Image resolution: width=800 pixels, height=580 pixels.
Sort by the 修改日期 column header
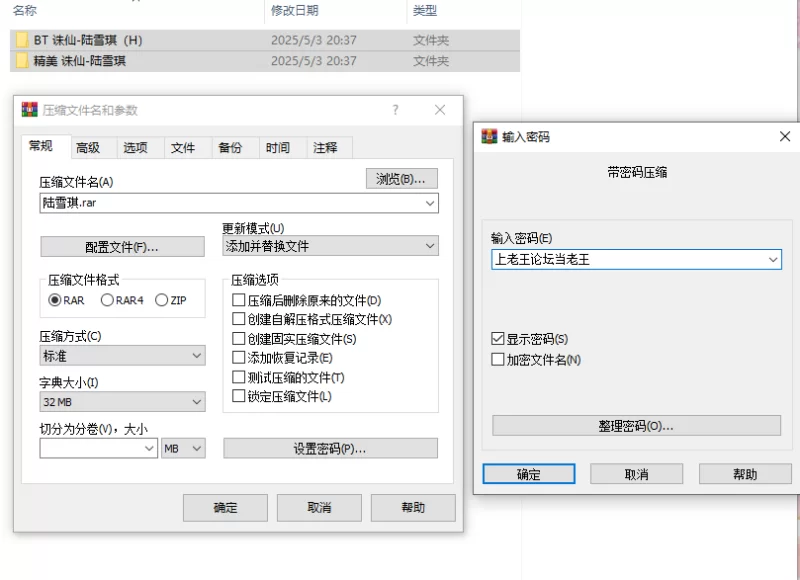(x=294, y=10)
